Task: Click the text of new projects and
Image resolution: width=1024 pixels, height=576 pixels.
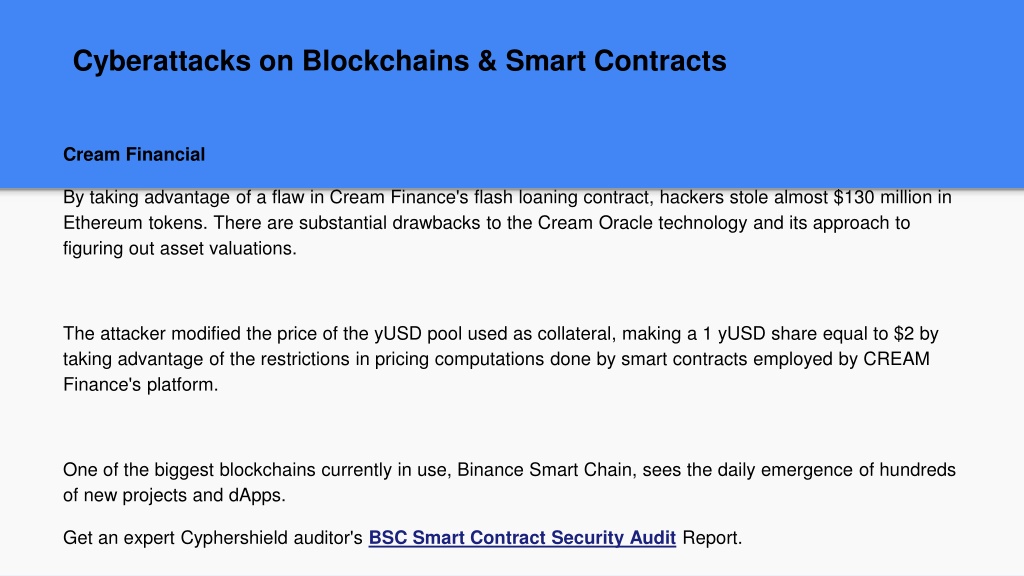Action: pyautogui.click(x=143, y=495)
